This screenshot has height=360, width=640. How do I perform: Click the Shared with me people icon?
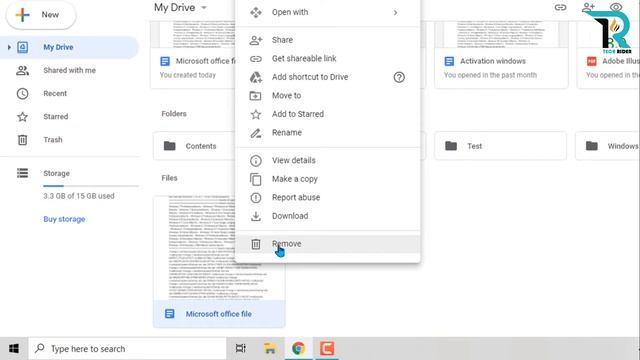22,71
